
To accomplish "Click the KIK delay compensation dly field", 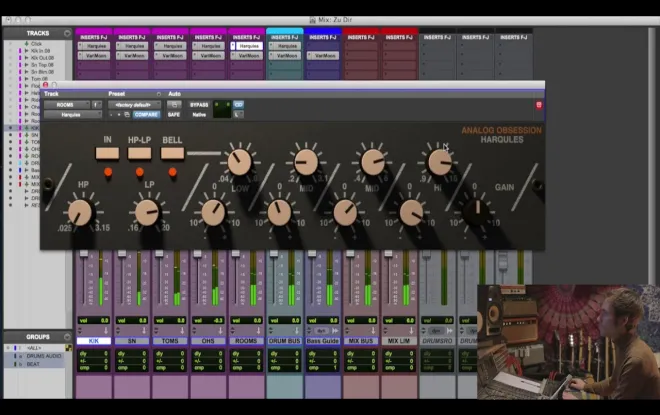I will pos(93,354).
